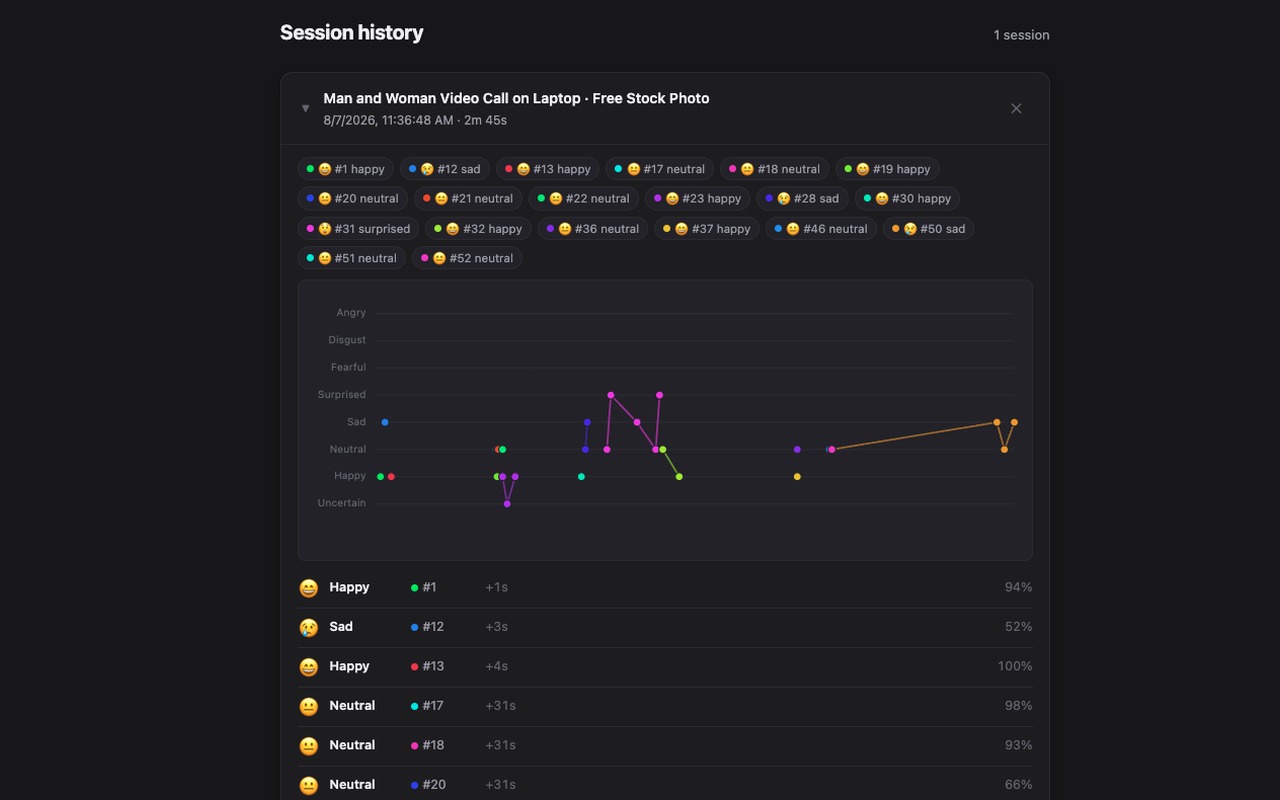This screenshot has height=800, width=1280.
Task: Click the session title "Man and Woman Video Call on Laptop"
Action: [x=452, y=98]
